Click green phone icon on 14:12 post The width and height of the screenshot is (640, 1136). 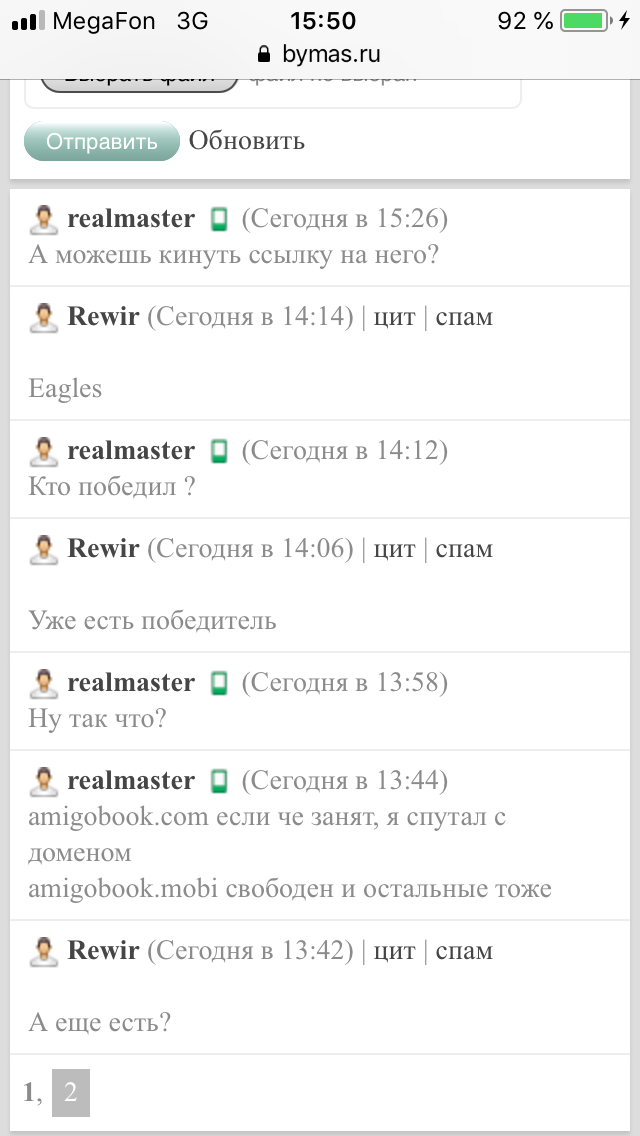pos(219,452)
